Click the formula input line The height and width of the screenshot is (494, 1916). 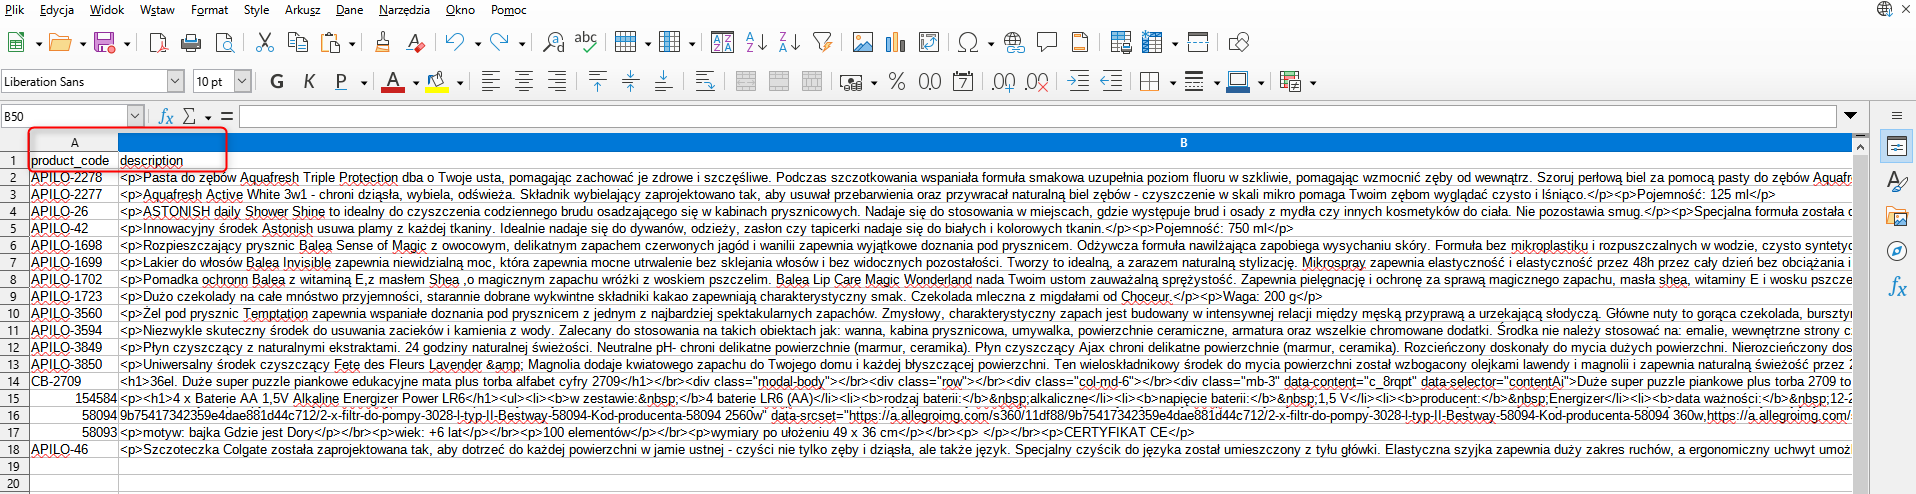coord(1038,116)
